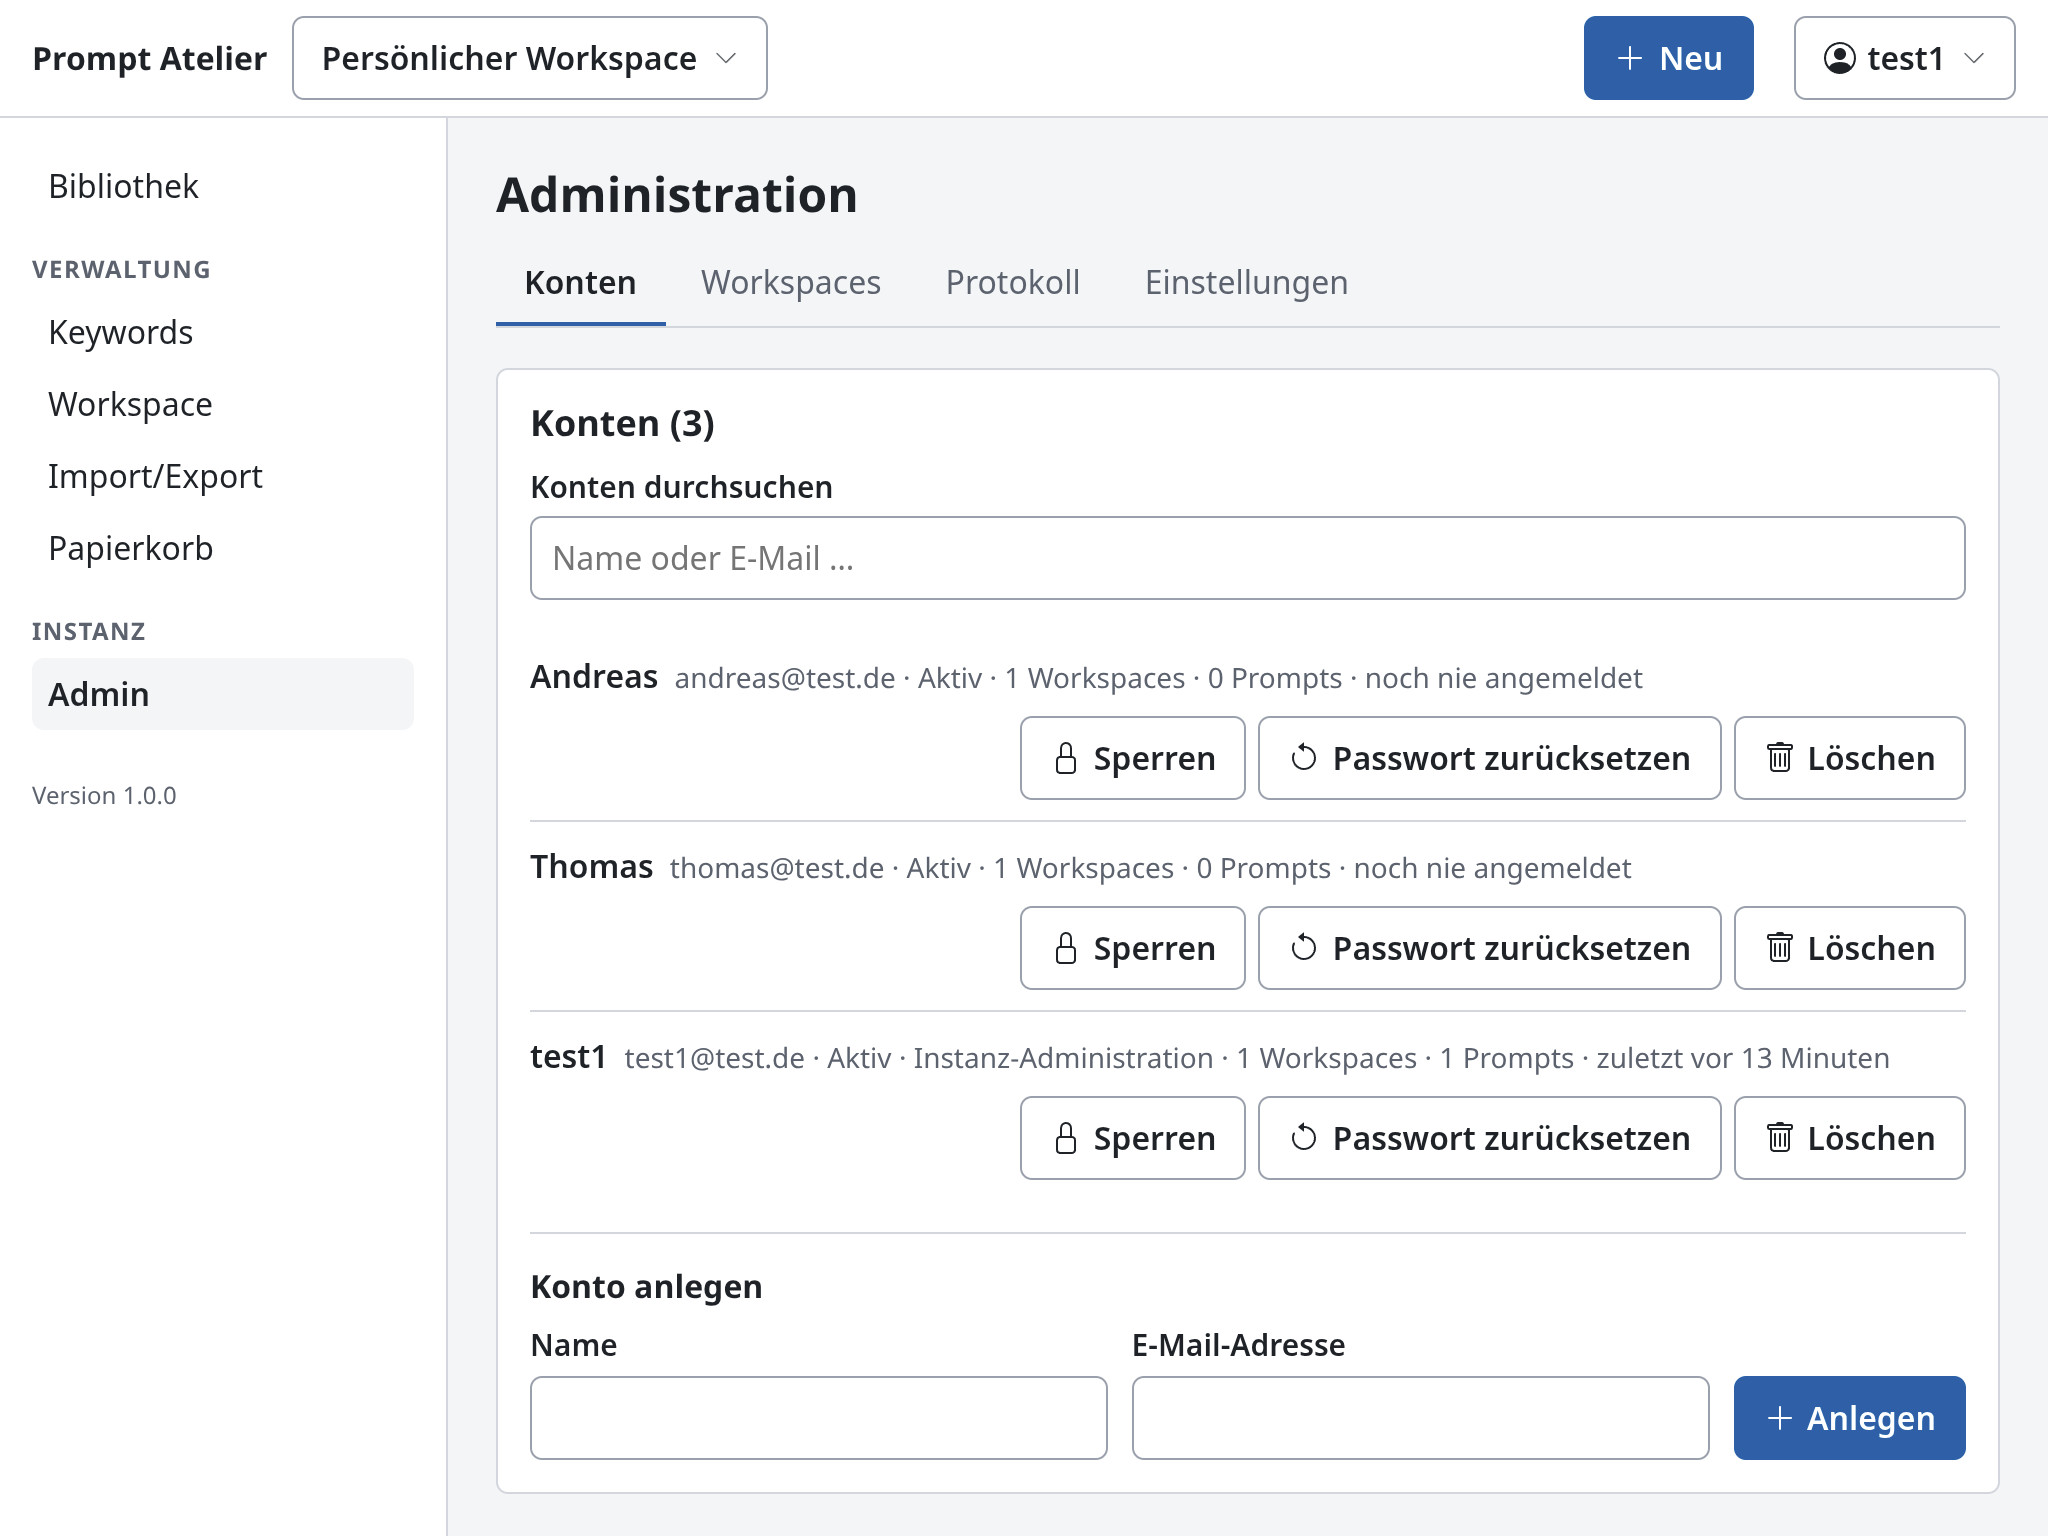2048x1536 pixels.
Task: Open Import/Export in the sidebar
Action: [223, 476]
